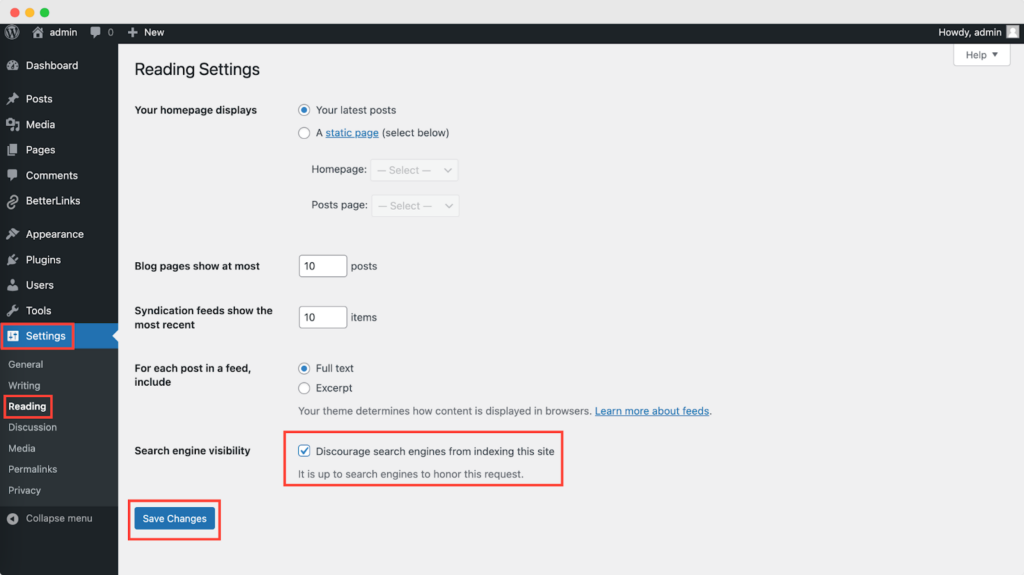Click the Appearance brush icon
The height and width of the screenshot is (575, 1024).
click(x=12, y=234)
